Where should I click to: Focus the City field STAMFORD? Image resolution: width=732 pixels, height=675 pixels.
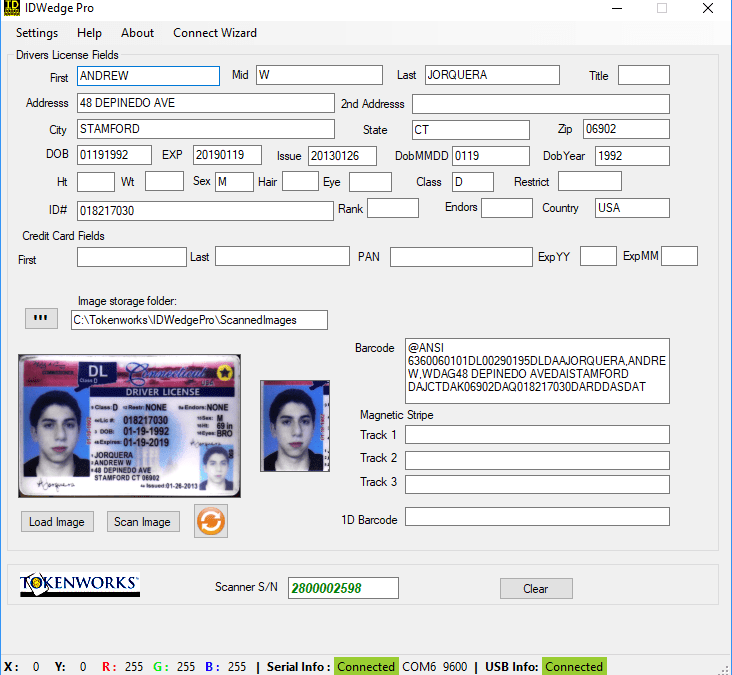(x=206, y=129)
